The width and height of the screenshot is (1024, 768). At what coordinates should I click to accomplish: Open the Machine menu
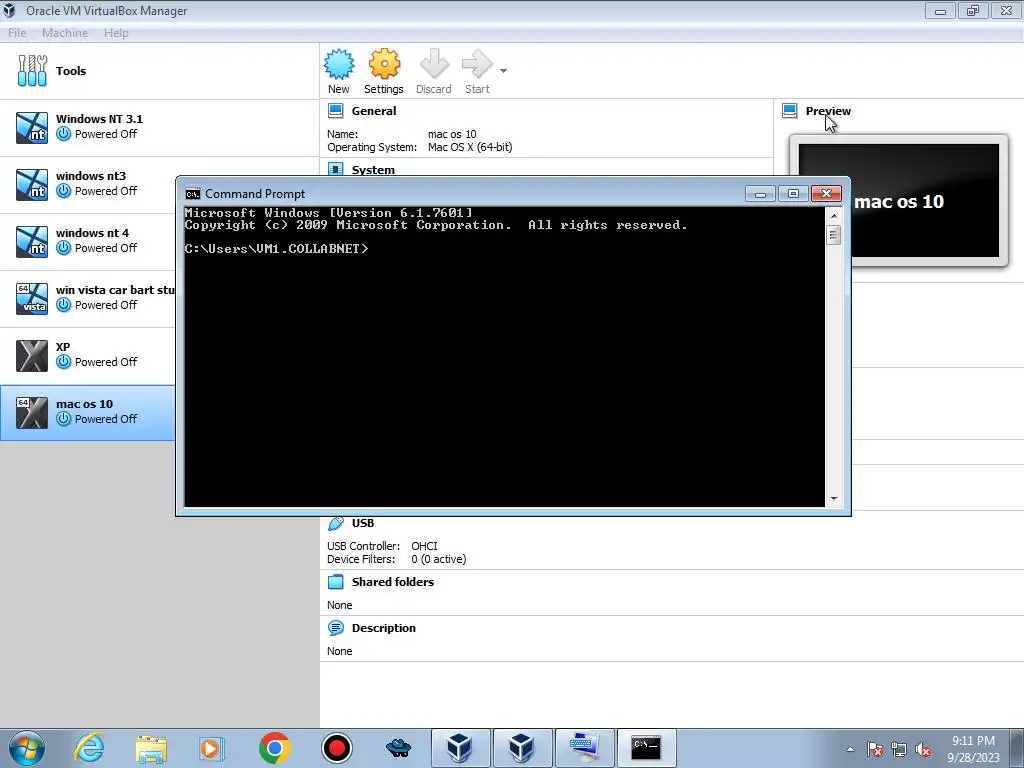pos(65,33)
